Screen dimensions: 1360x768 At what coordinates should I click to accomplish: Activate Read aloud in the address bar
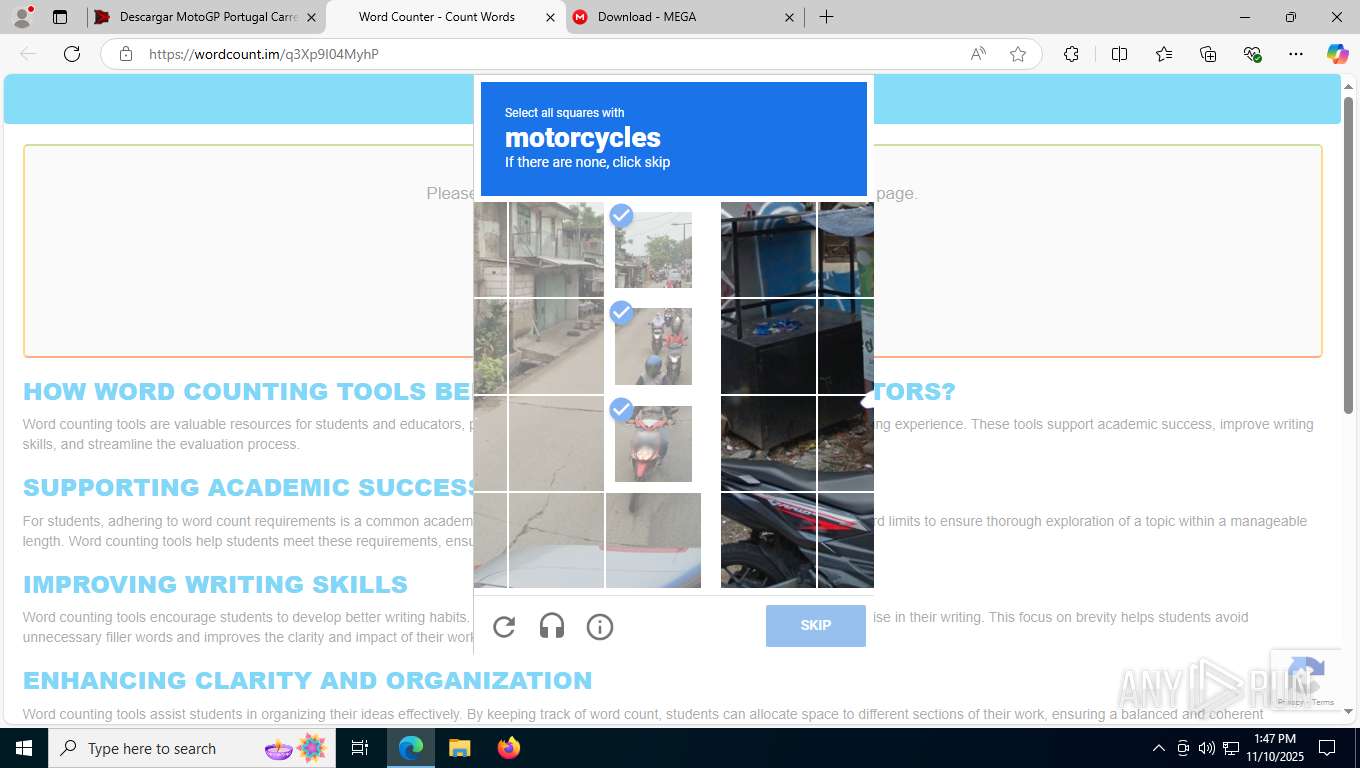click(x=978, y=54)
